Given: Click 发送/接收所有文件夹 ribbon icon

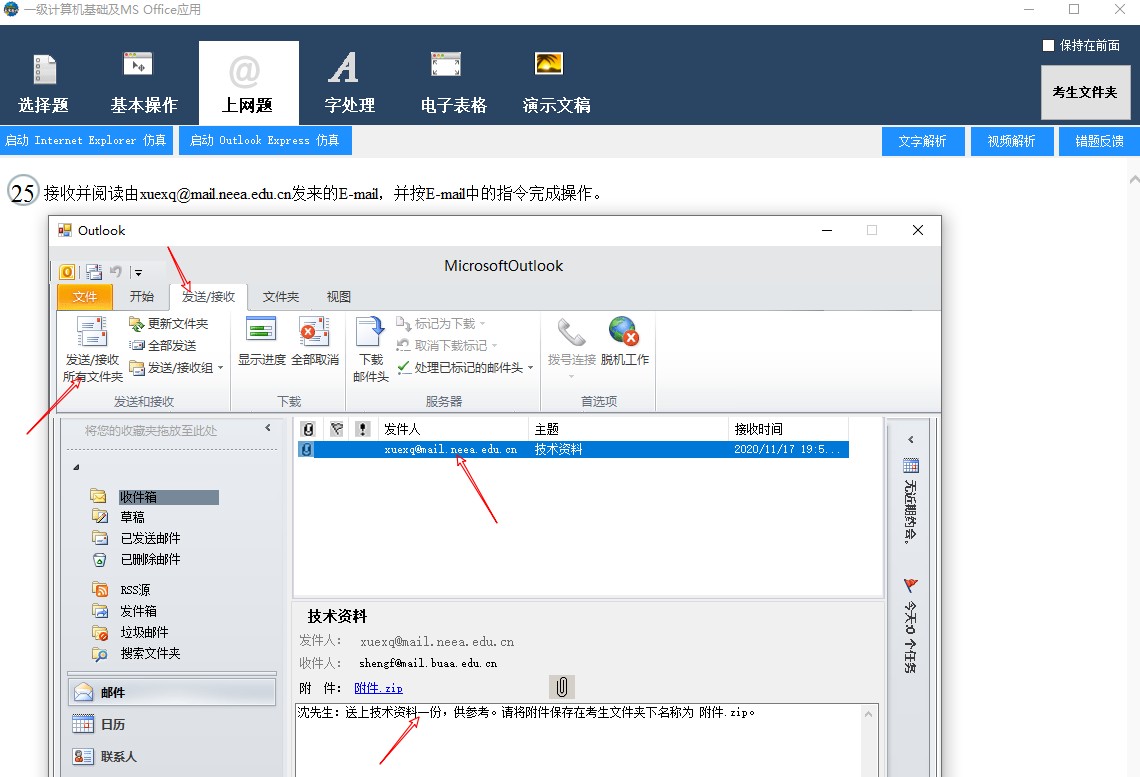Looking at the screenshot, I should click(x=92, y=350).
